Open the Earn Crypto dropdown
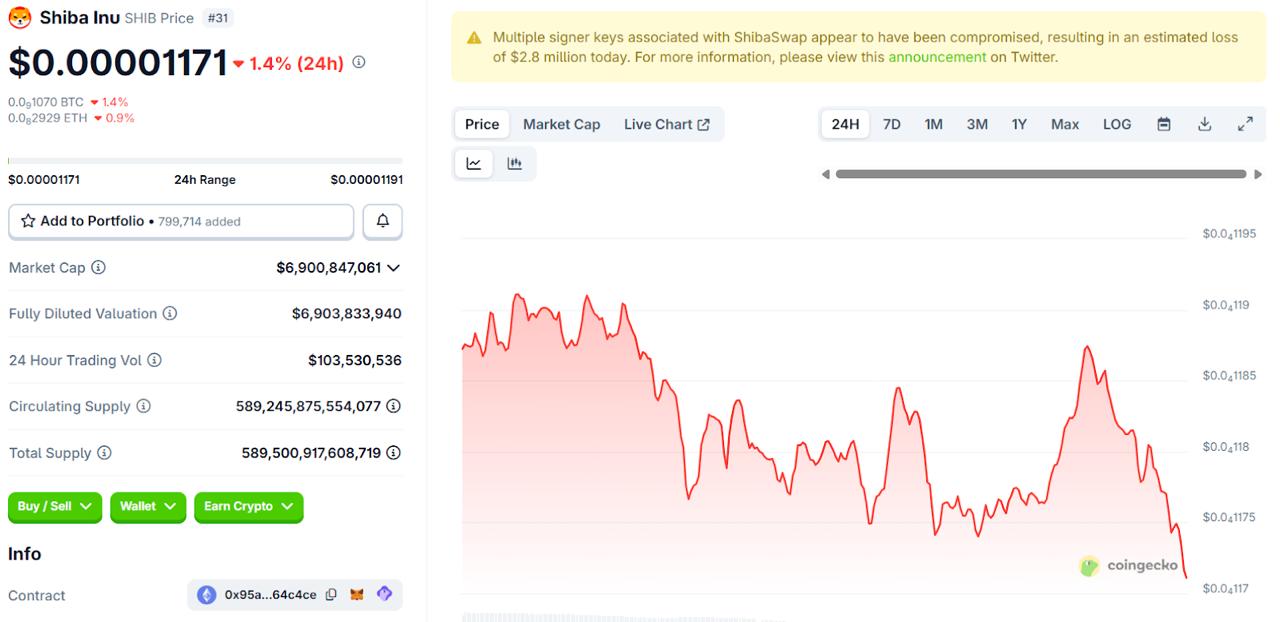 (248, 507)
